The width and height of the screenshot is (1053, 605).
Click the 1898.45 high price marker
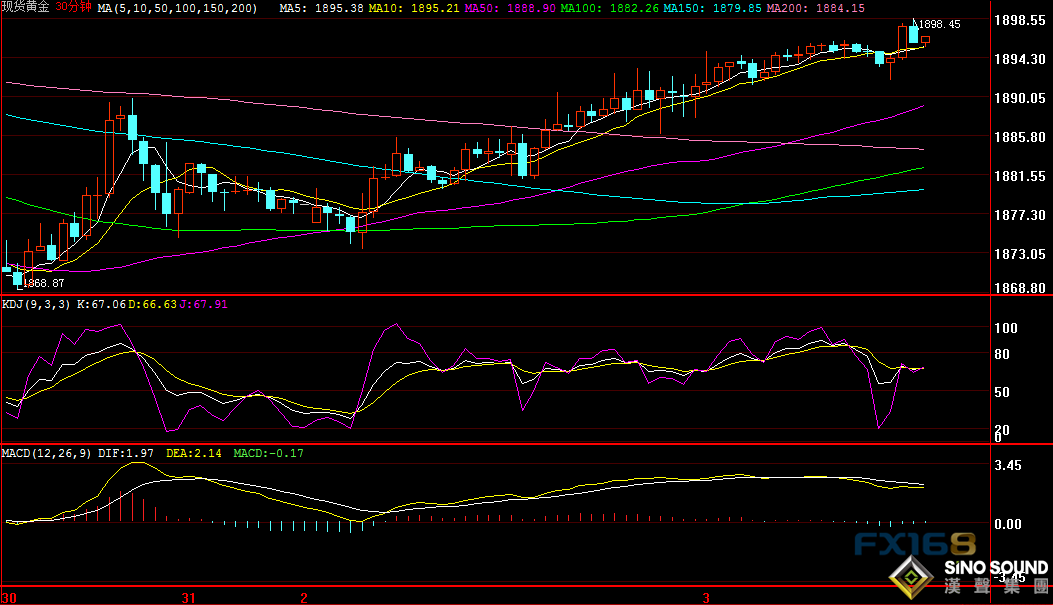point(939,24)
